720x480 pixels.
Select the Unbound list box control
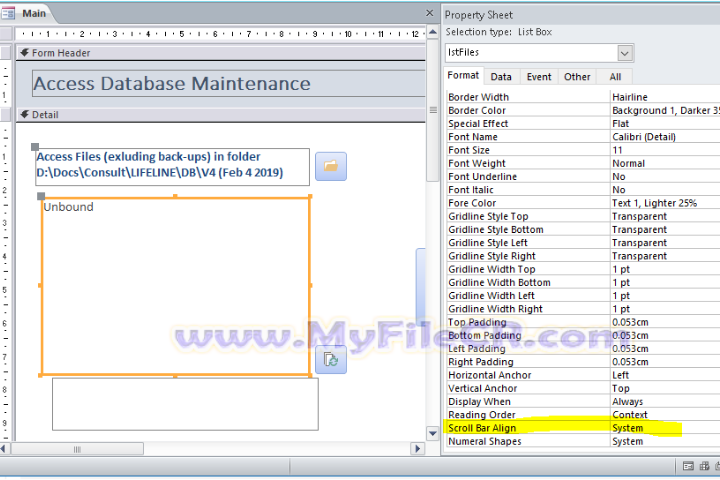(175, 286)
